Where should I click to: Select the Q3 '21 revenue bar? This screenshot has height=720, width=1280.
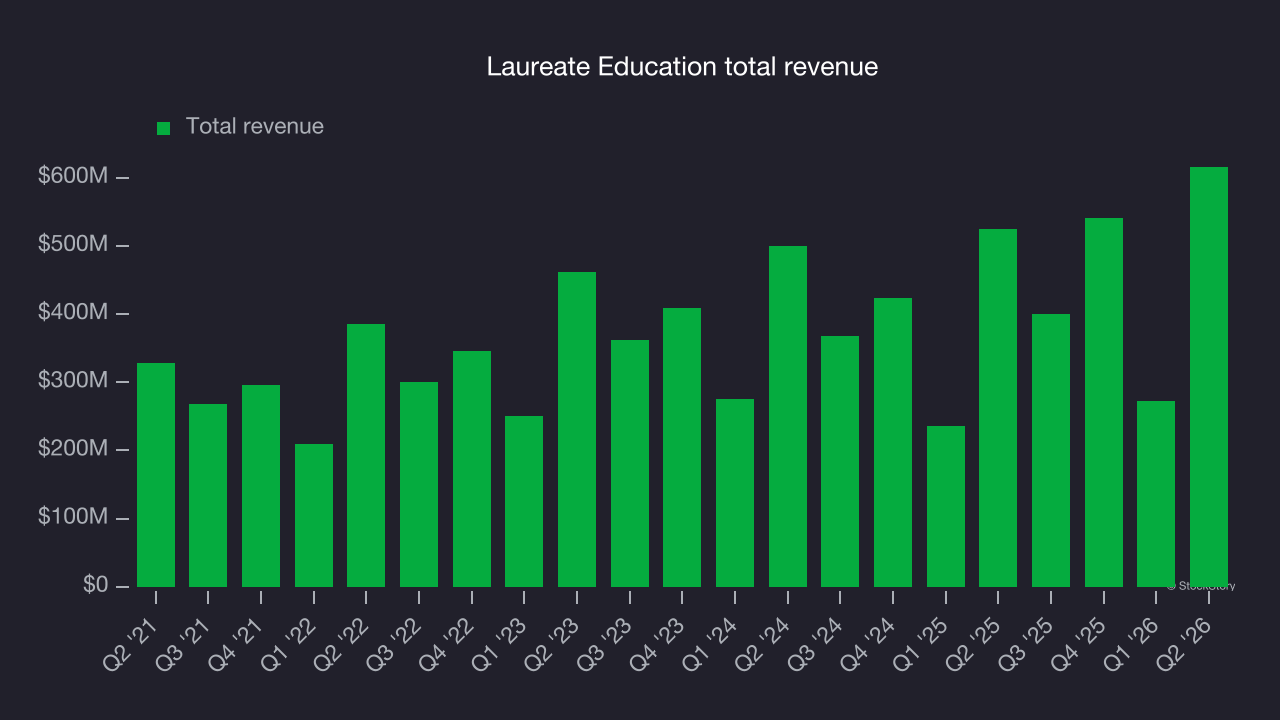208,495
